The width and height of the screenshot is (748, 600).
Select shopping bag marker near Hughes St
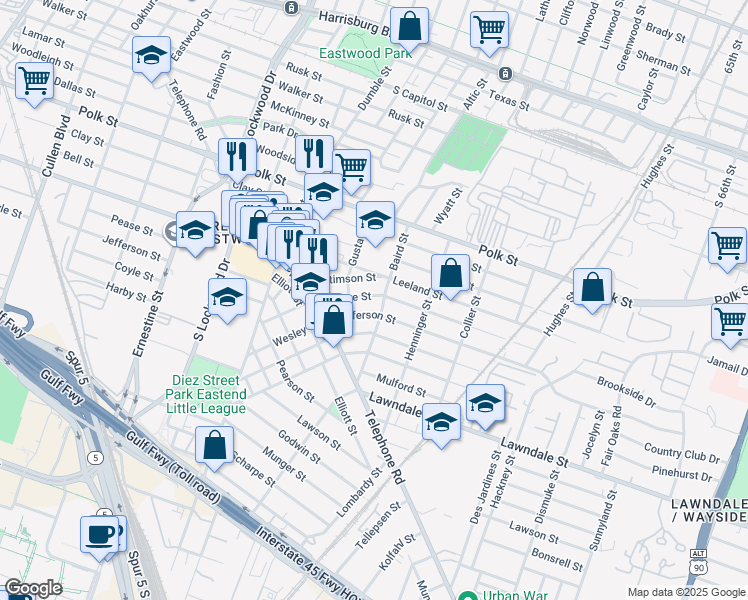click(x=593, y=287)
